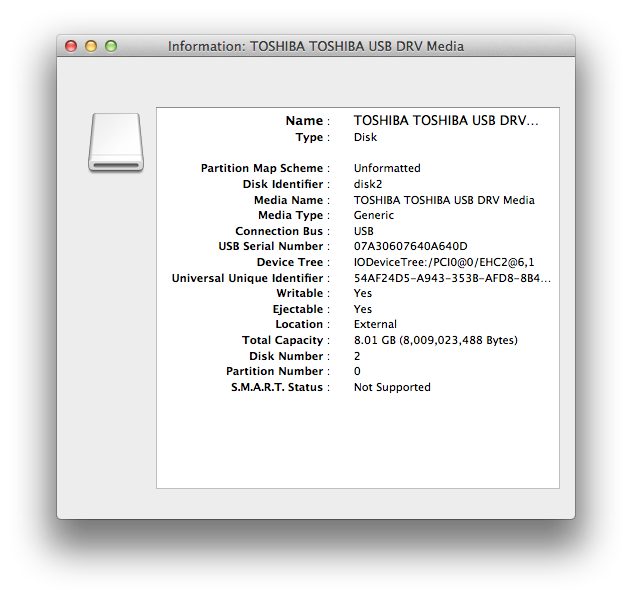Click the Device Tree path 'IODeviceTree:/PCI0@0/EHC2@6,1'
The width and height of the screenshot is (632, 598).
(x=444, y=262)
